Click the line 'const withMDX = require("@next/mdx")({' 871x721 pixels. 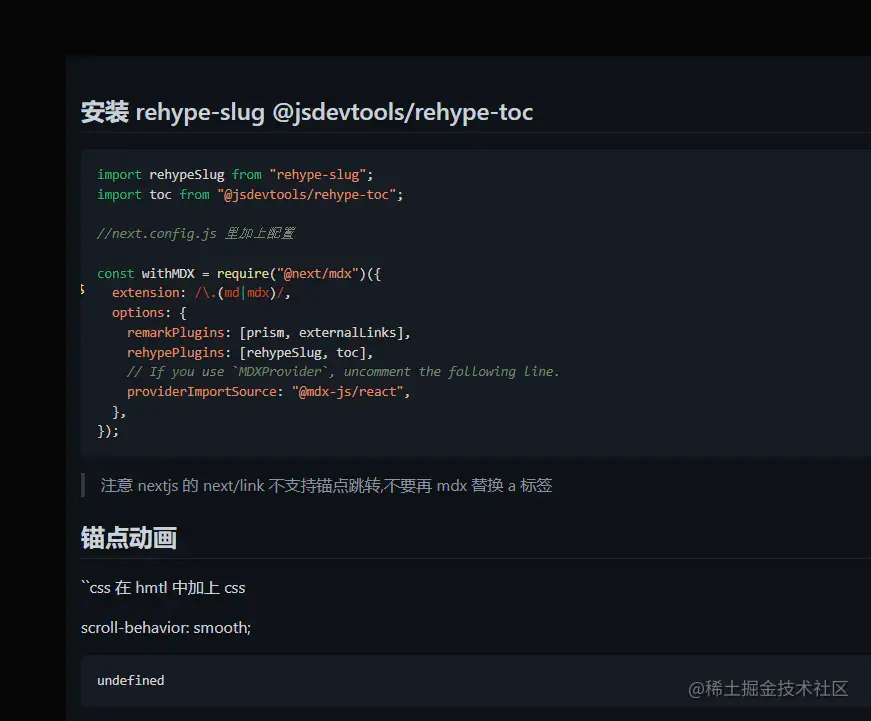pyautogui.click(x=239, y=273)
